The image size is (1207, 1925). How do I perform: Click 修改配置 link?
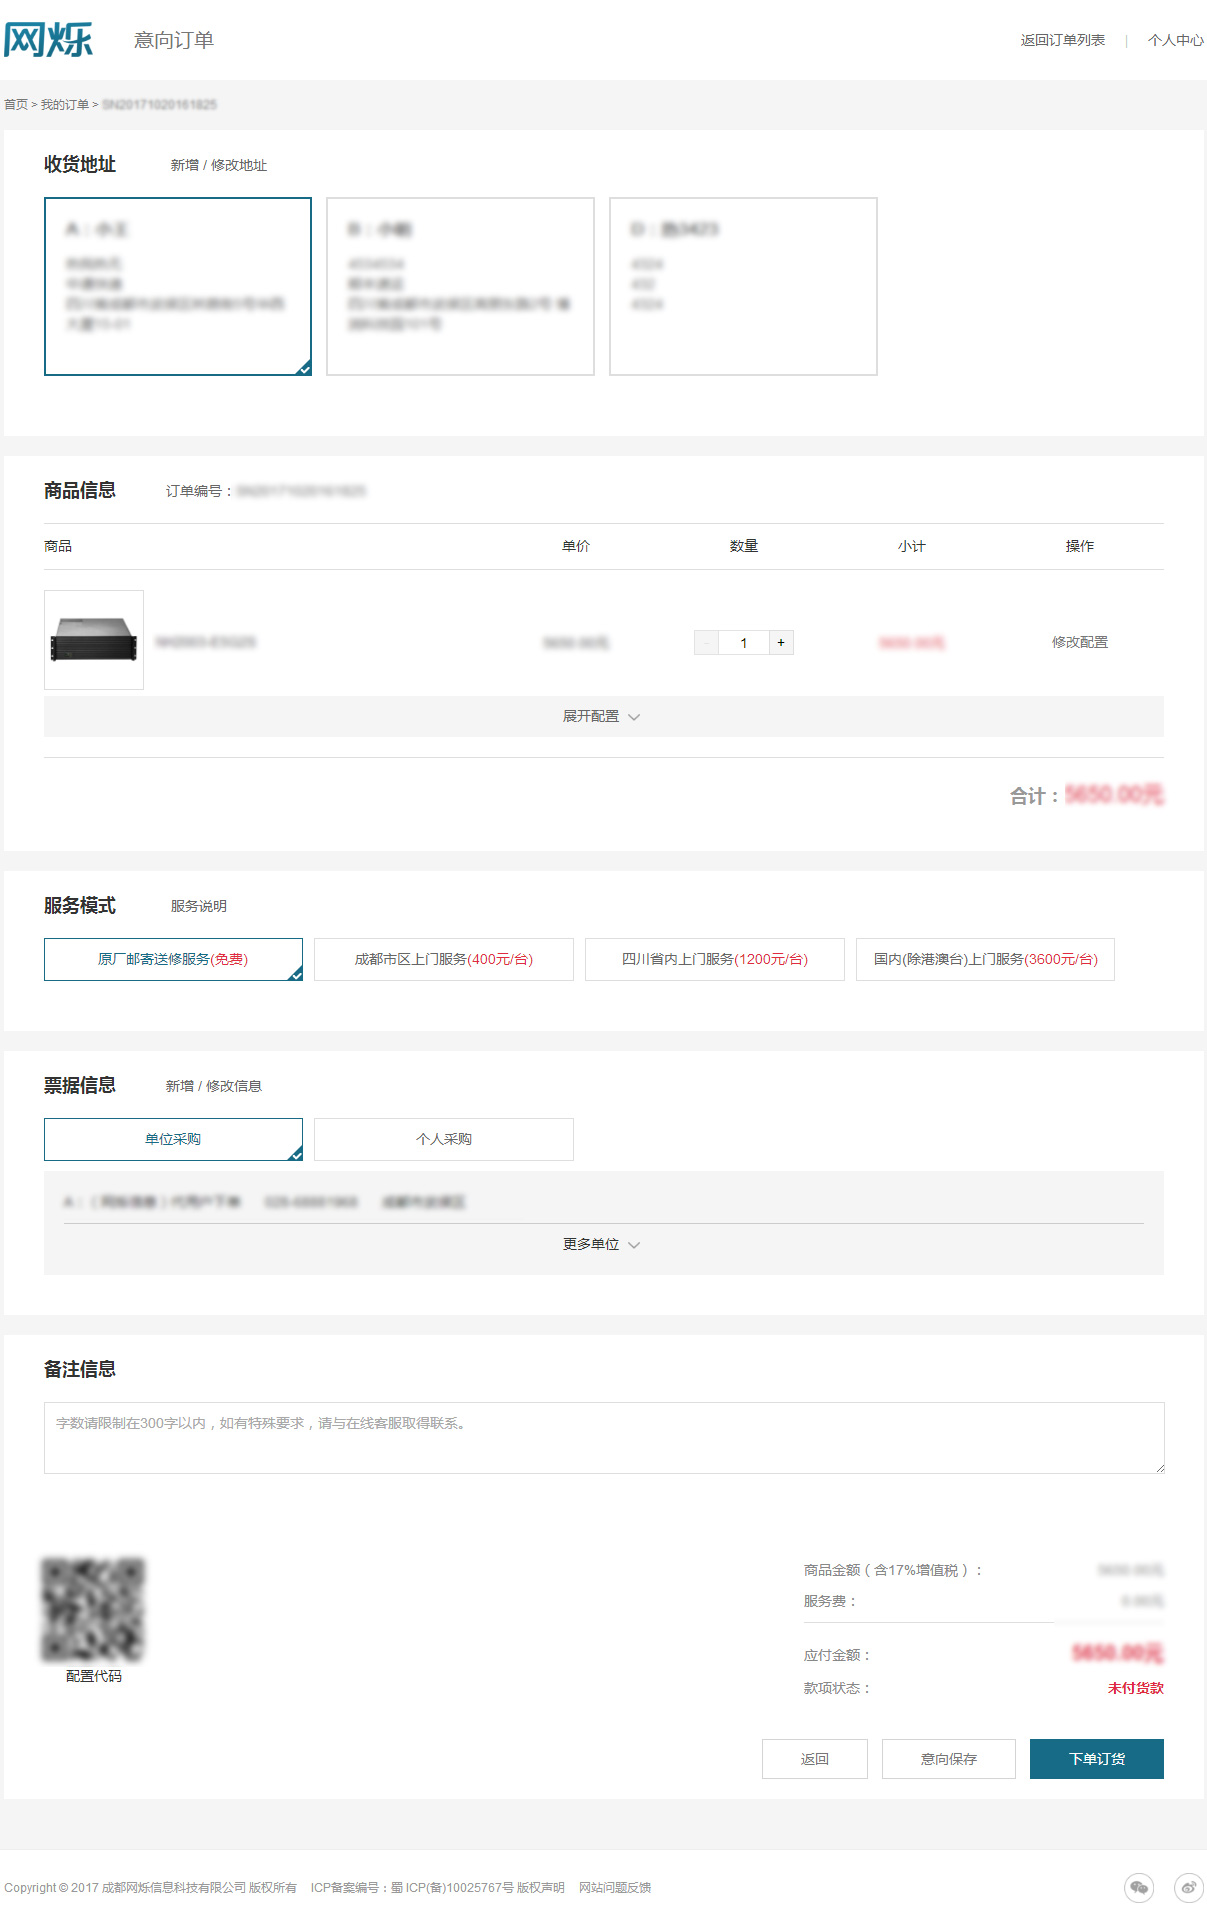pos(1079,642)
